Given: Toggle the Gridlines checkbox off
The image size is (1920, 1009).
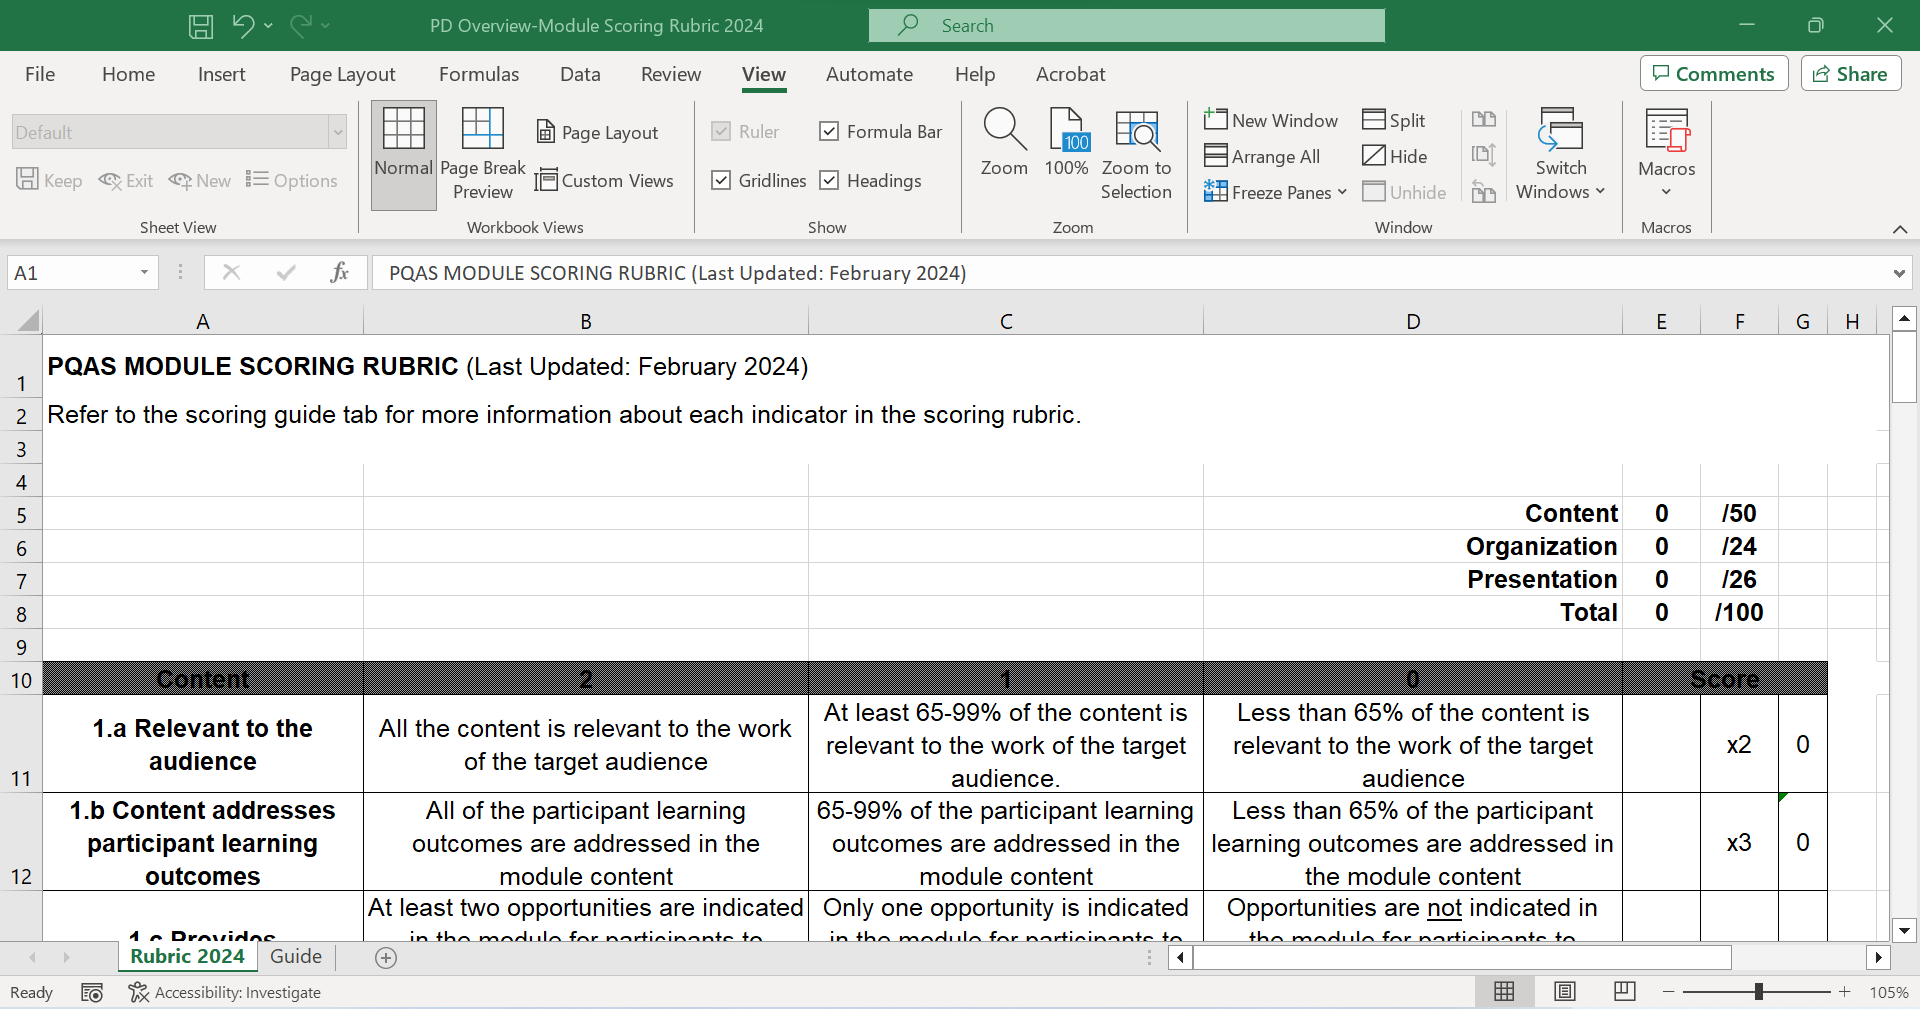Looking at the screenshot, I should [722, 180].
